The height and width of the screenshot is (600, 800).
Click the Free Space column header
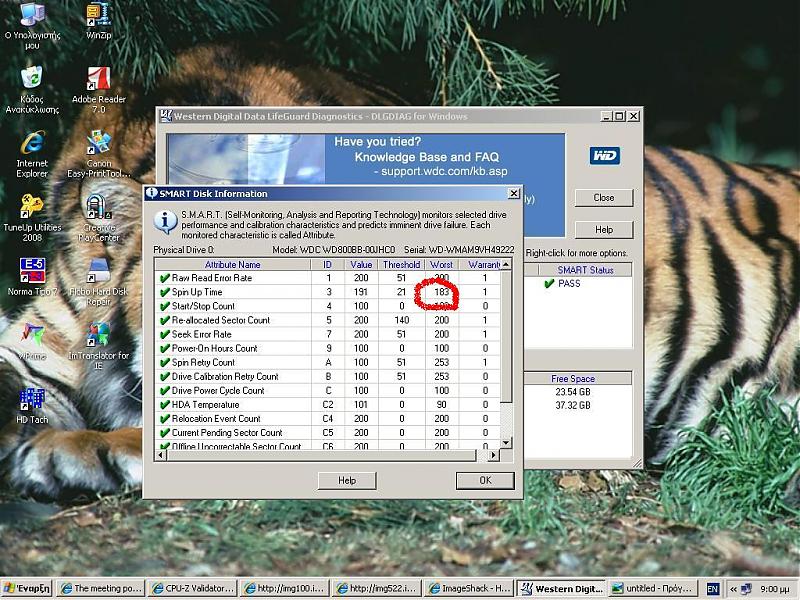pyautogui.click(x=573, y=379)
